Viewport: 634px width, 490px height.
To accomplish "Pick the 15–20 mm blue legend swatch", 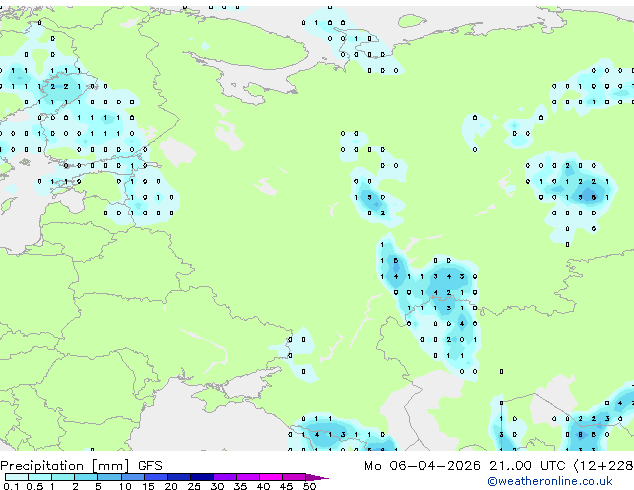I will (x=156, y=477).
